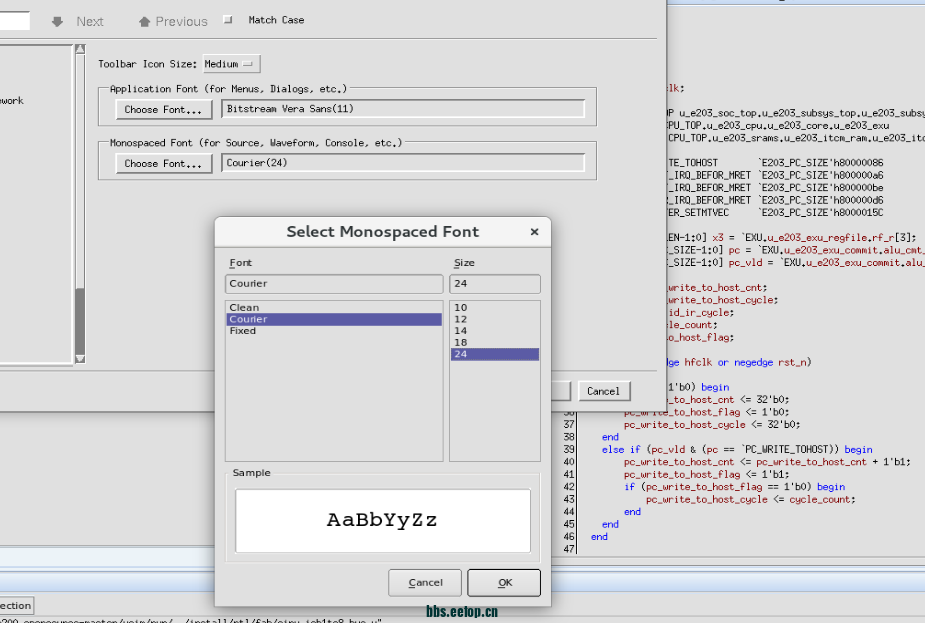925x623 pixels.
Task: Select the Courier font in list
Action: click(334, 319)
